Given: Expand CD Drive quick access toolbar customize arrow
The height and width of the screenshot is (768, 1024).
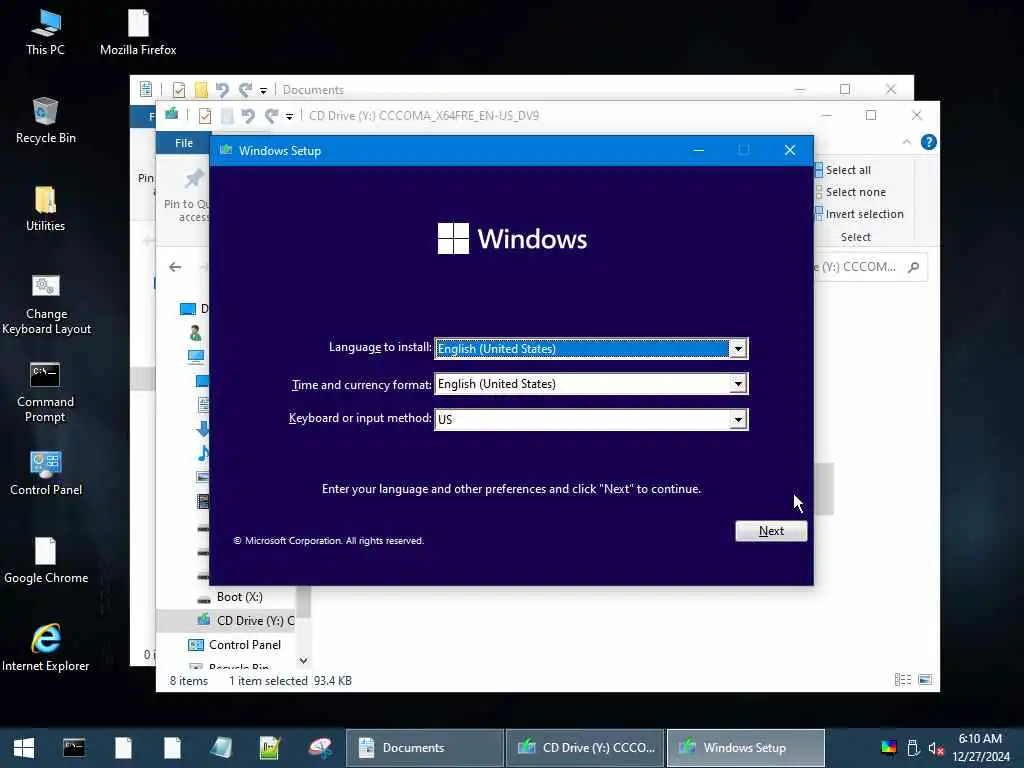Looking at the screenshot, I should (x=289, y=117).
